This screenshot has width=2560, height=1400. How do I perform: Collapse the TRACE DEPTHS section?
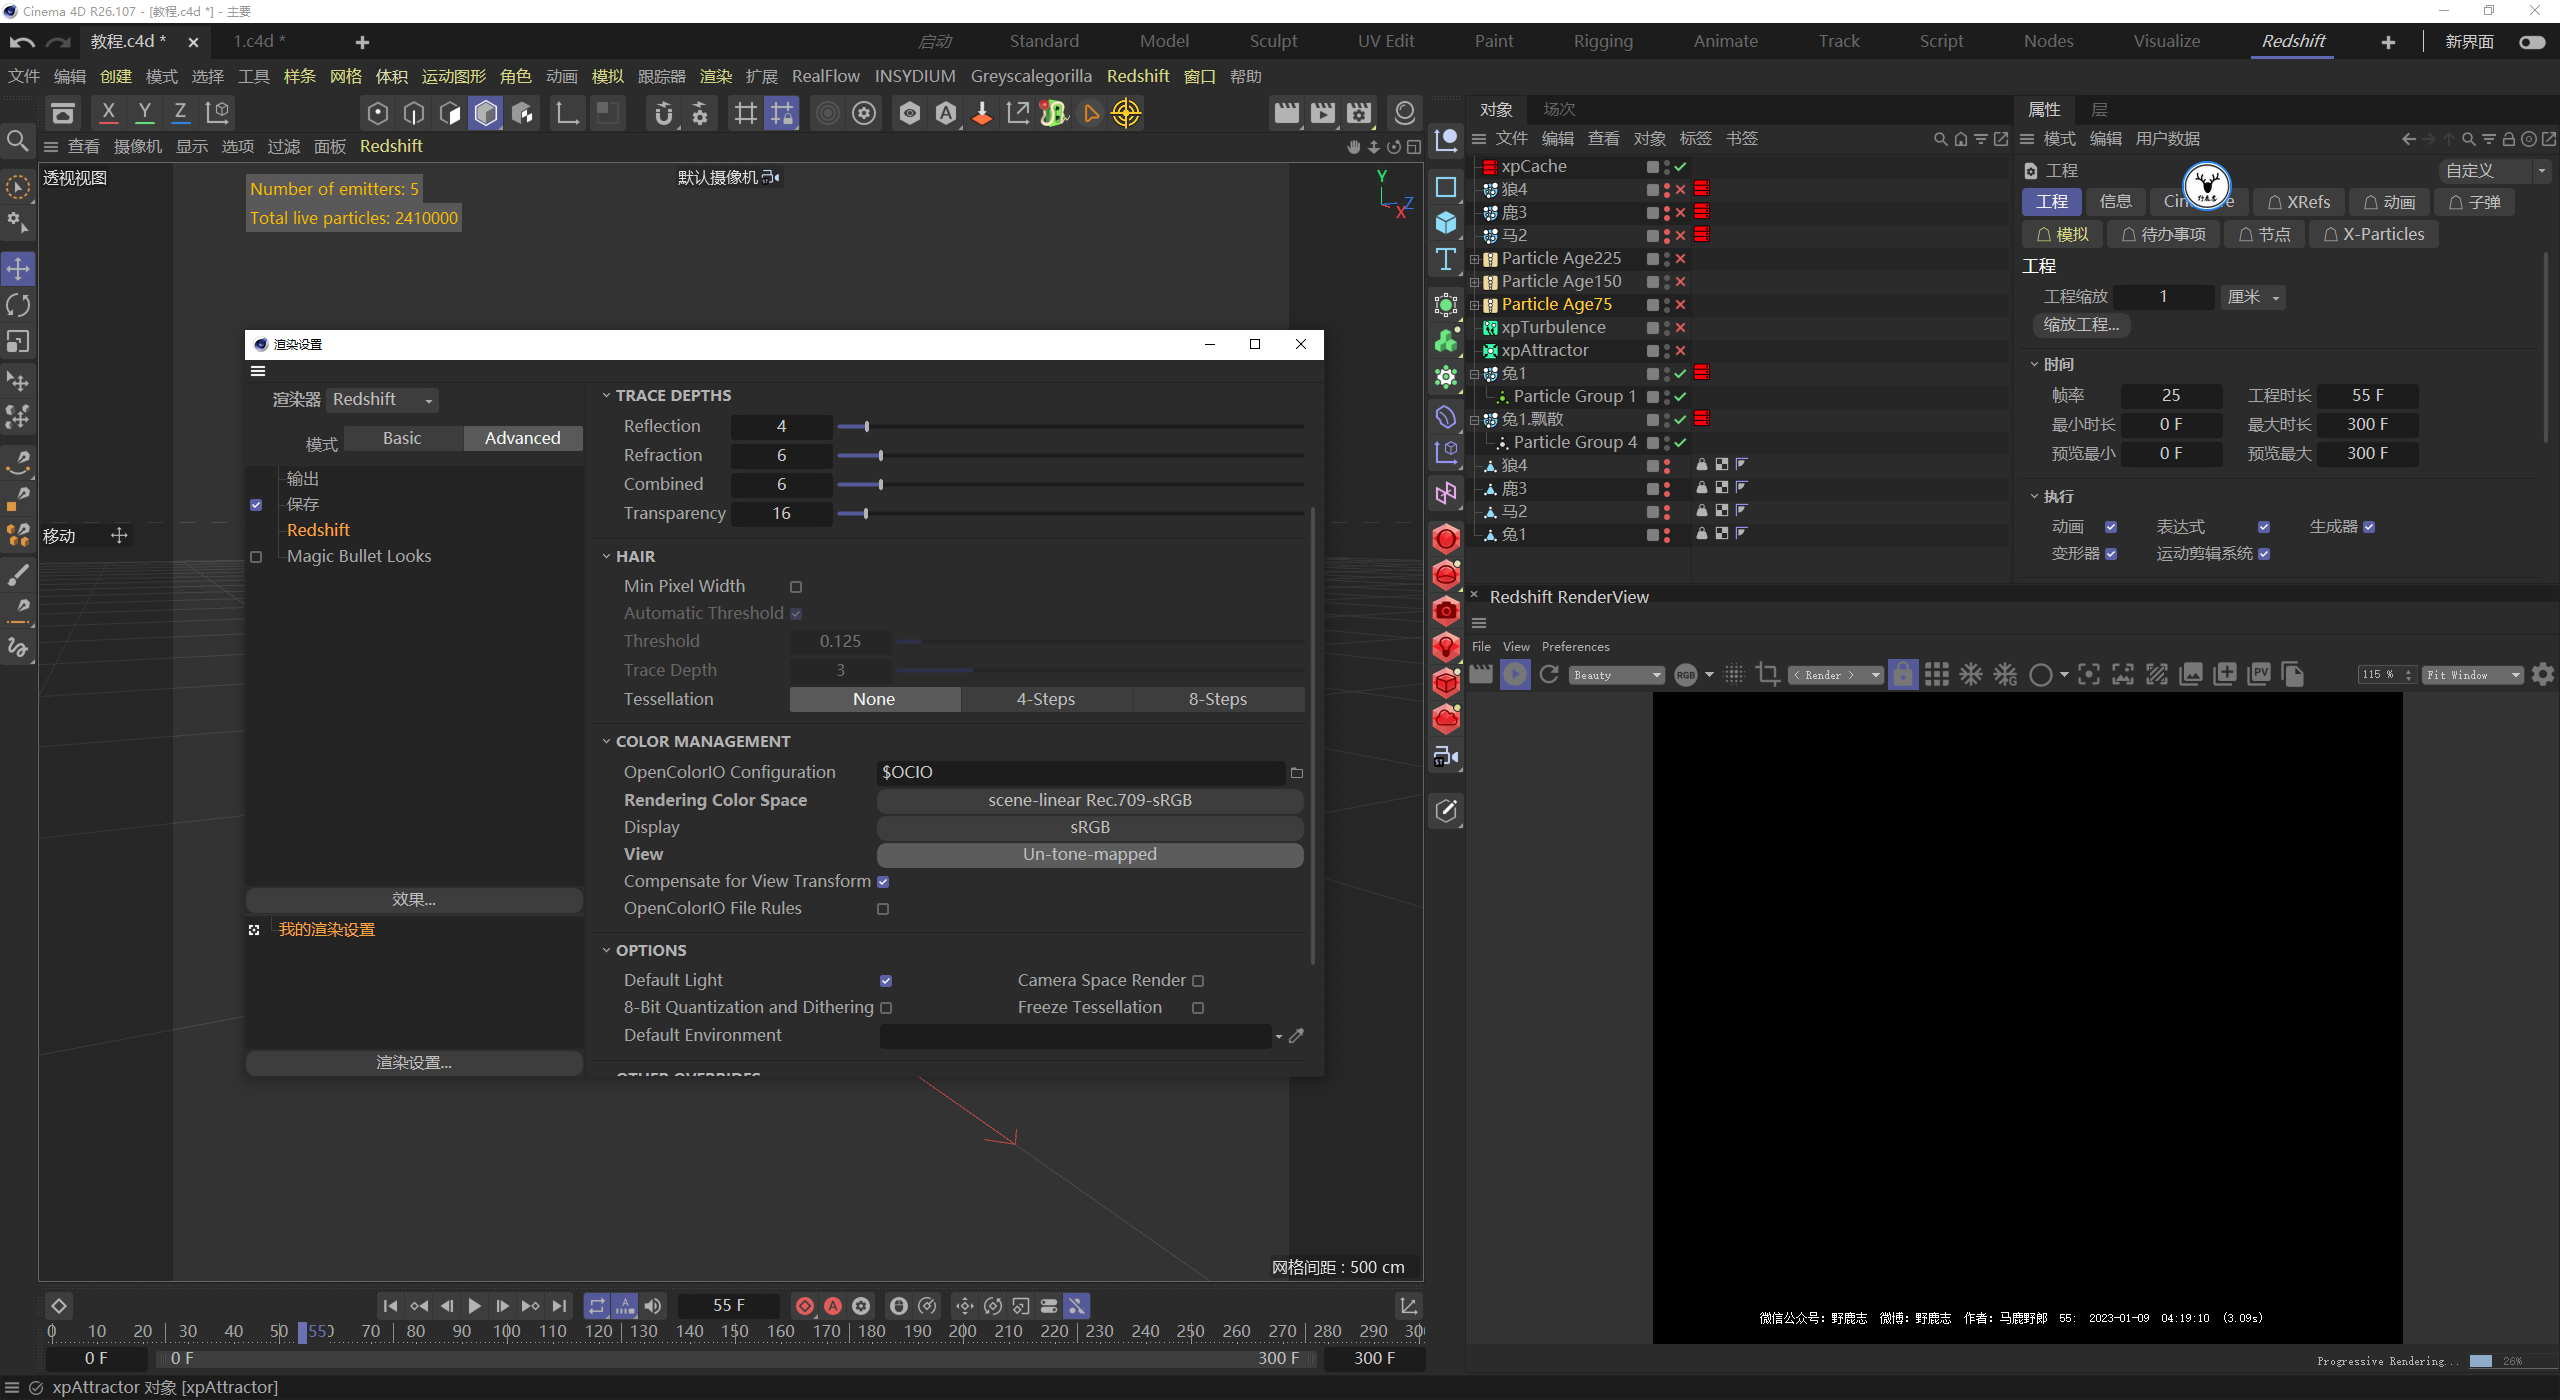[x=606, y=396]
